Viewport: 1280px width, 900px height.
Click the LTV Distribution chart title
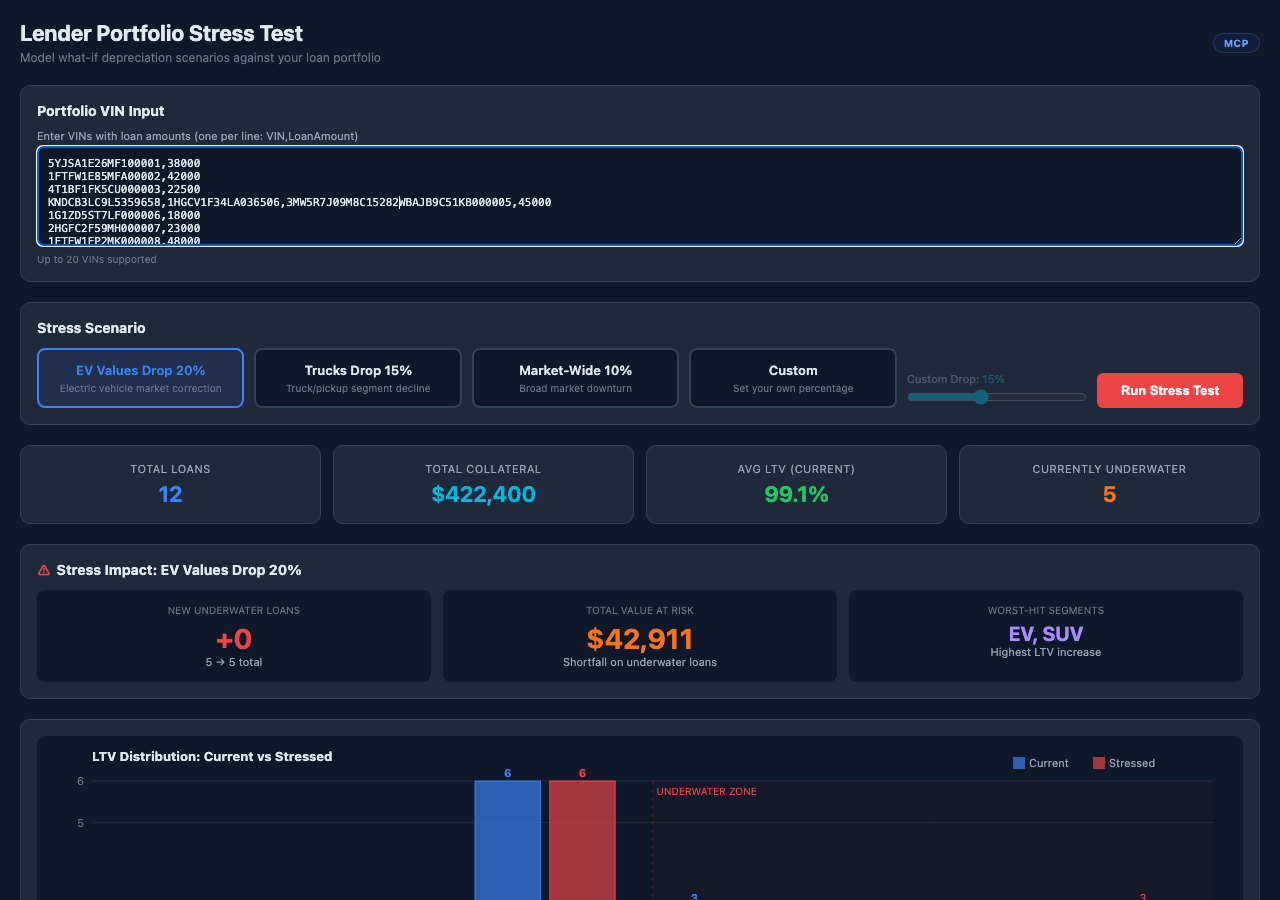click(212, 757)
